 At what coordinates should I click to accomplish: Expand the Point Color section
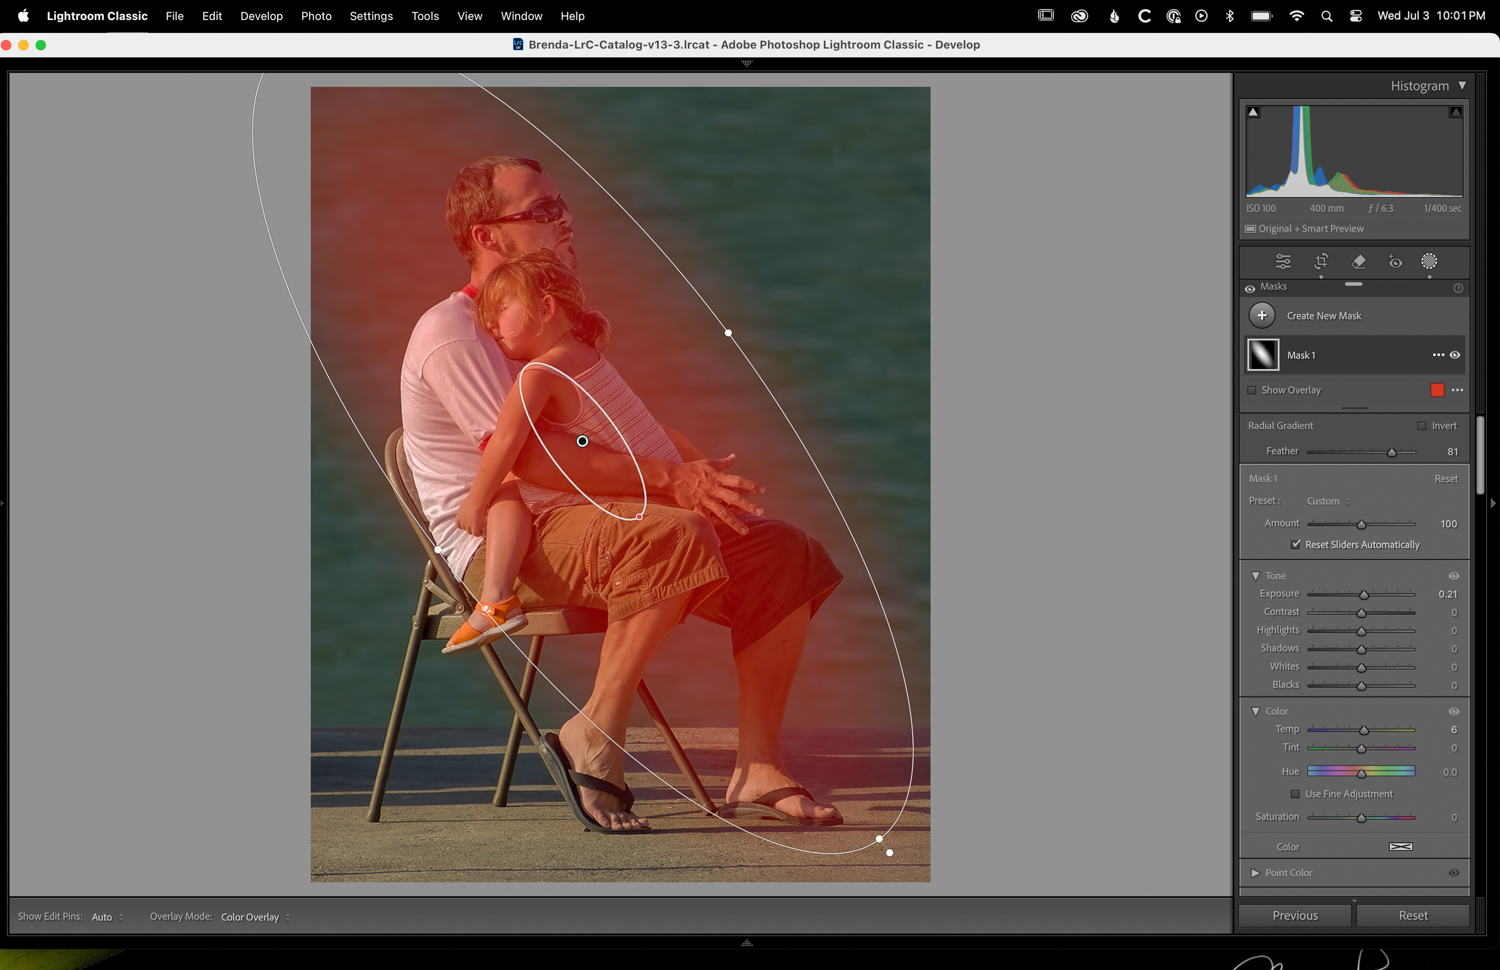[1256, 873]
